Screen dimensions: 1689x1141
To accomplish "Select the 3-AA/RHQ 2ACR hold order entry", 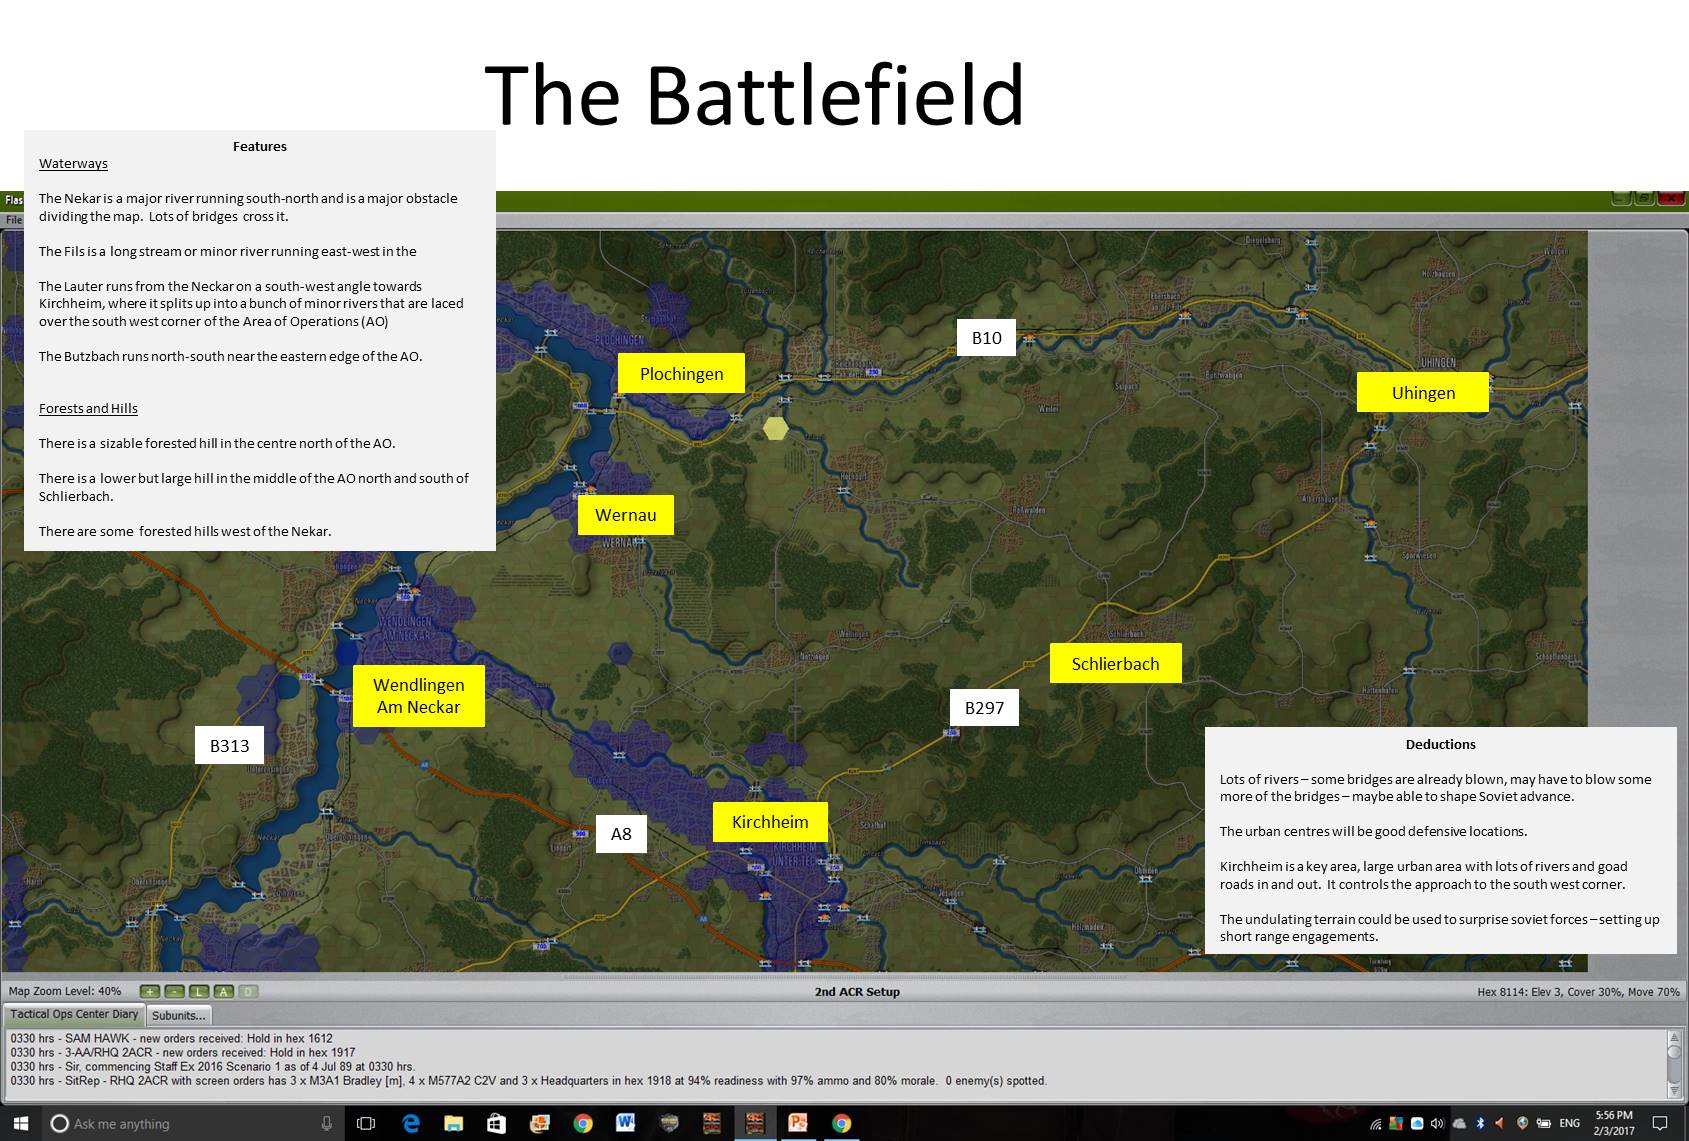I will pos(183,1053).
